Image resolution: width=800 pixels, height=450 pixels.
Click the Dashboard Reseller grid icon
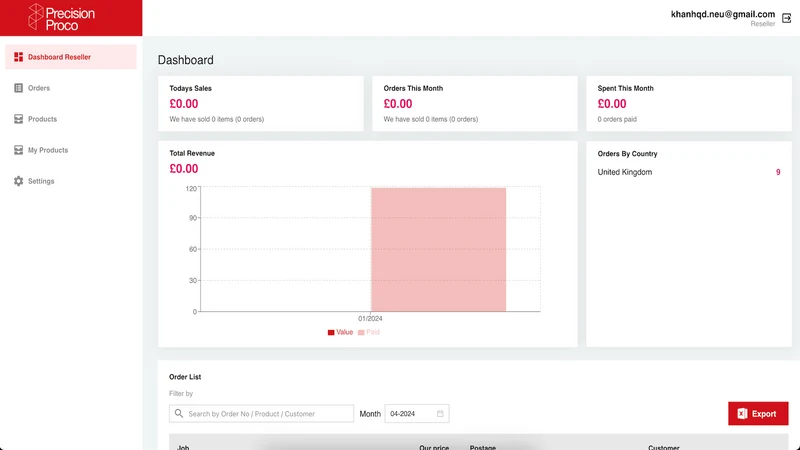pyautogui.click(x=18, y=57)
